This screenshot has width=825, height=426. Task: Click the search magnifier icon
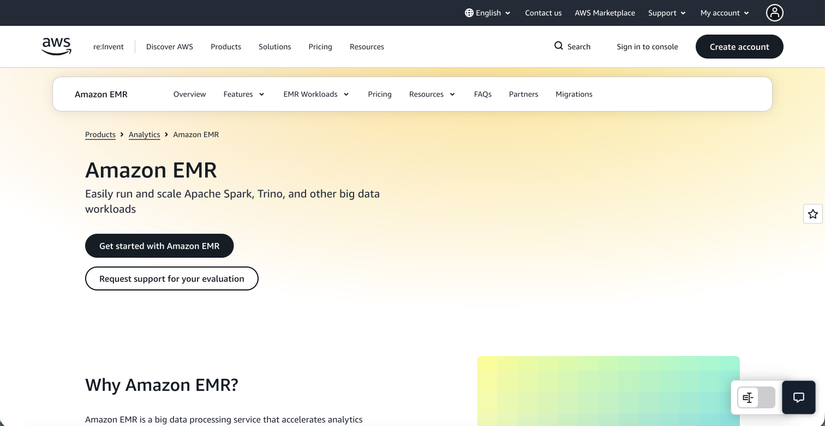558,46
